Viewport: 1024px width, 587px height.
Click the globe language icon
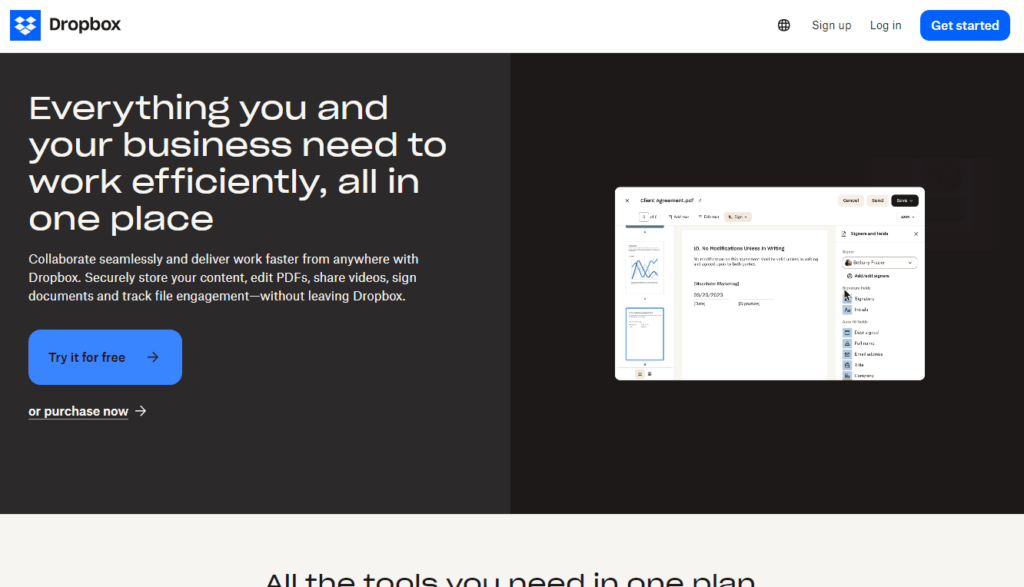[783, 24]
